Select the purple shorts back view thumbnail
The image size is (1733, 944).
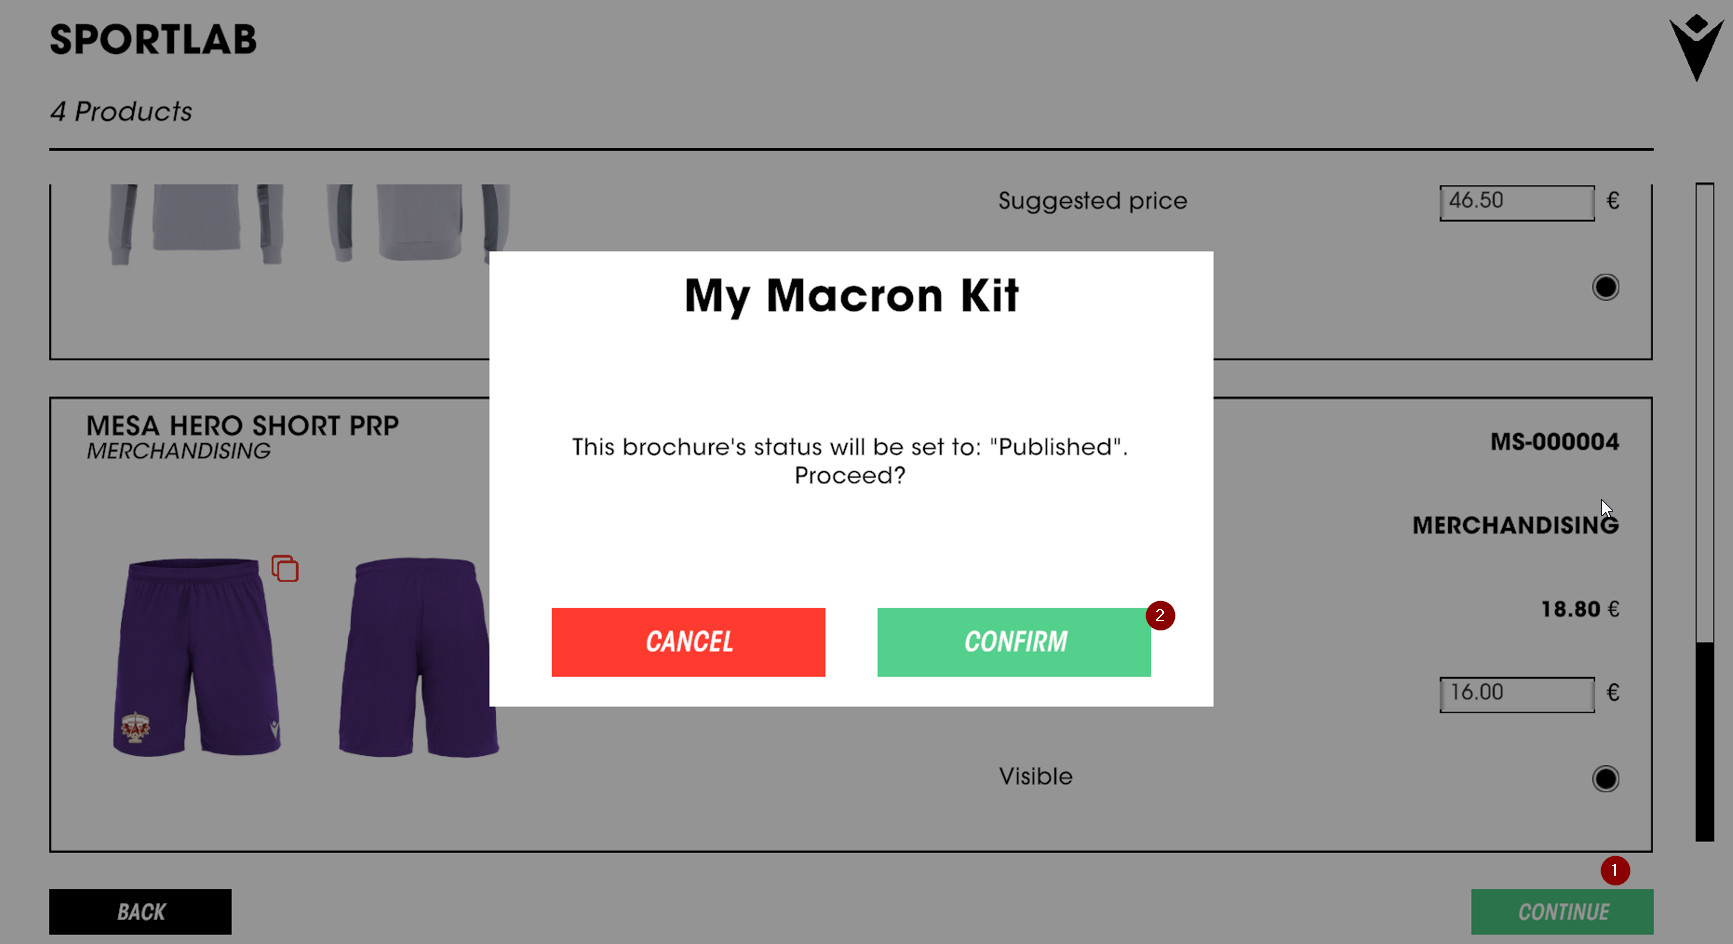point(418,657)
